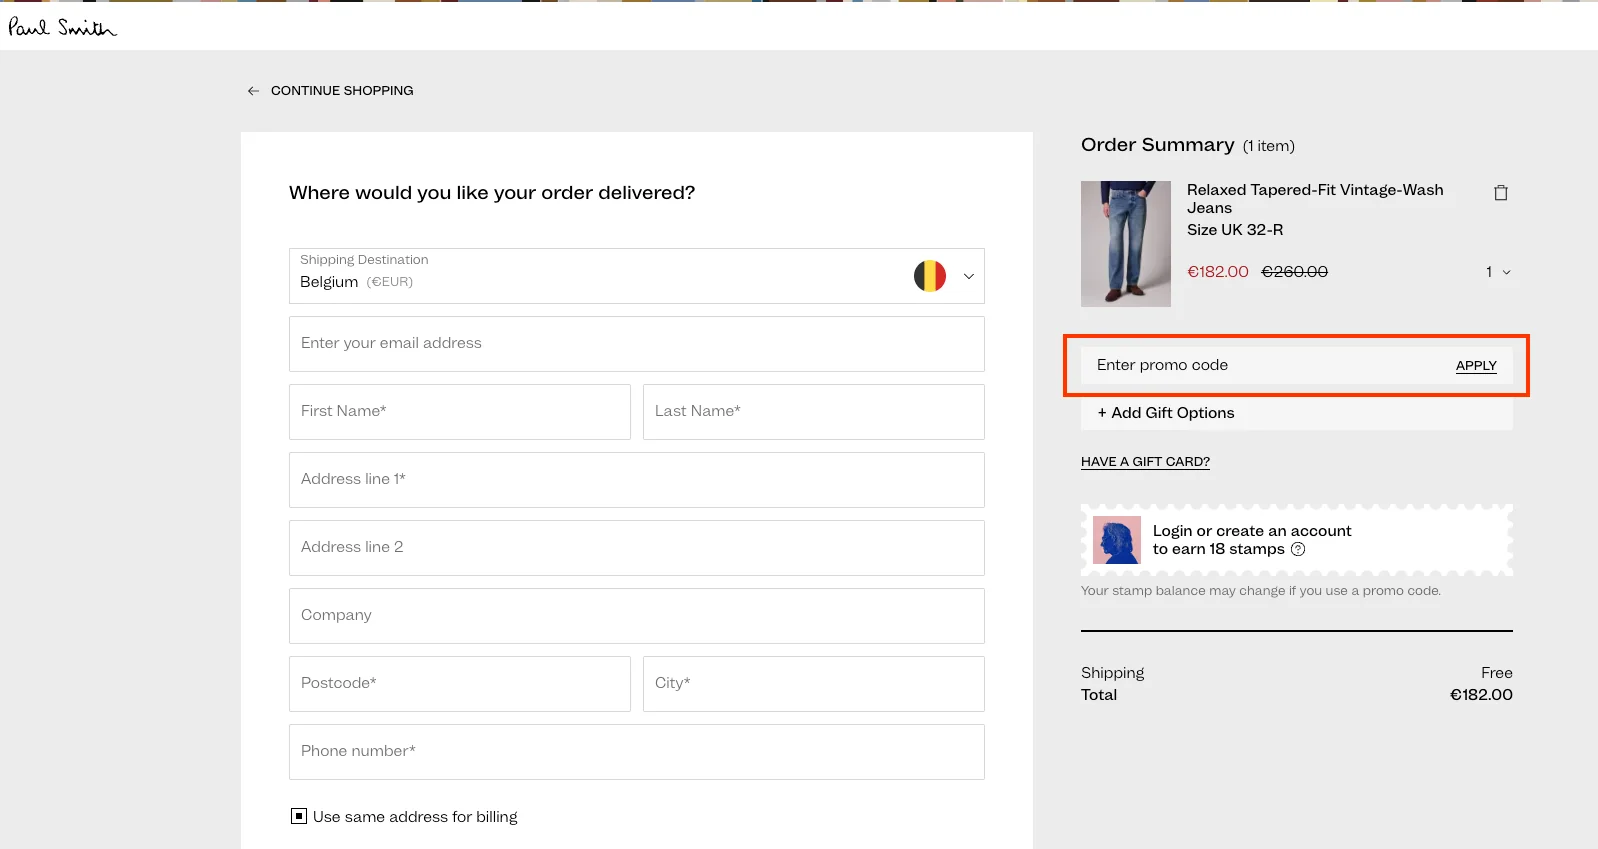
Task: Open the Relaxed Tapered-Fit Vintage-Wash Jeans title
Action: (x=1314, y=198)
